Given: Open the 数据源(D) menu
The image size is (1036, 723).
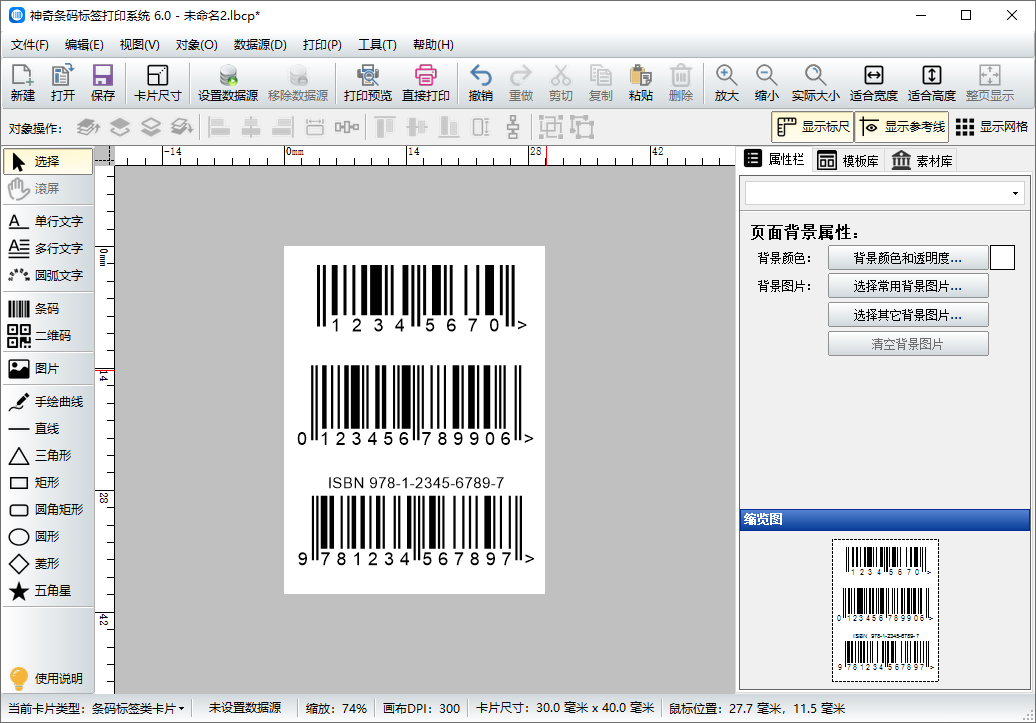Looking at the screenshot, I should click(x=260, y=45).
